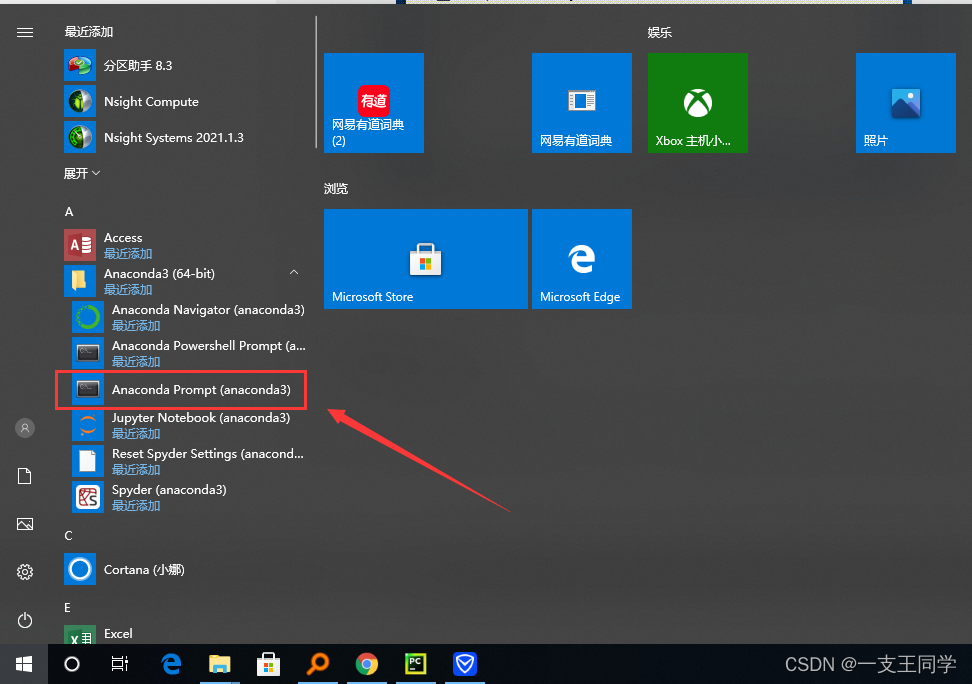Open Nsight Systems 2021.1.3 icon
This screenshot has height=684, width=972.
point(80,137)
